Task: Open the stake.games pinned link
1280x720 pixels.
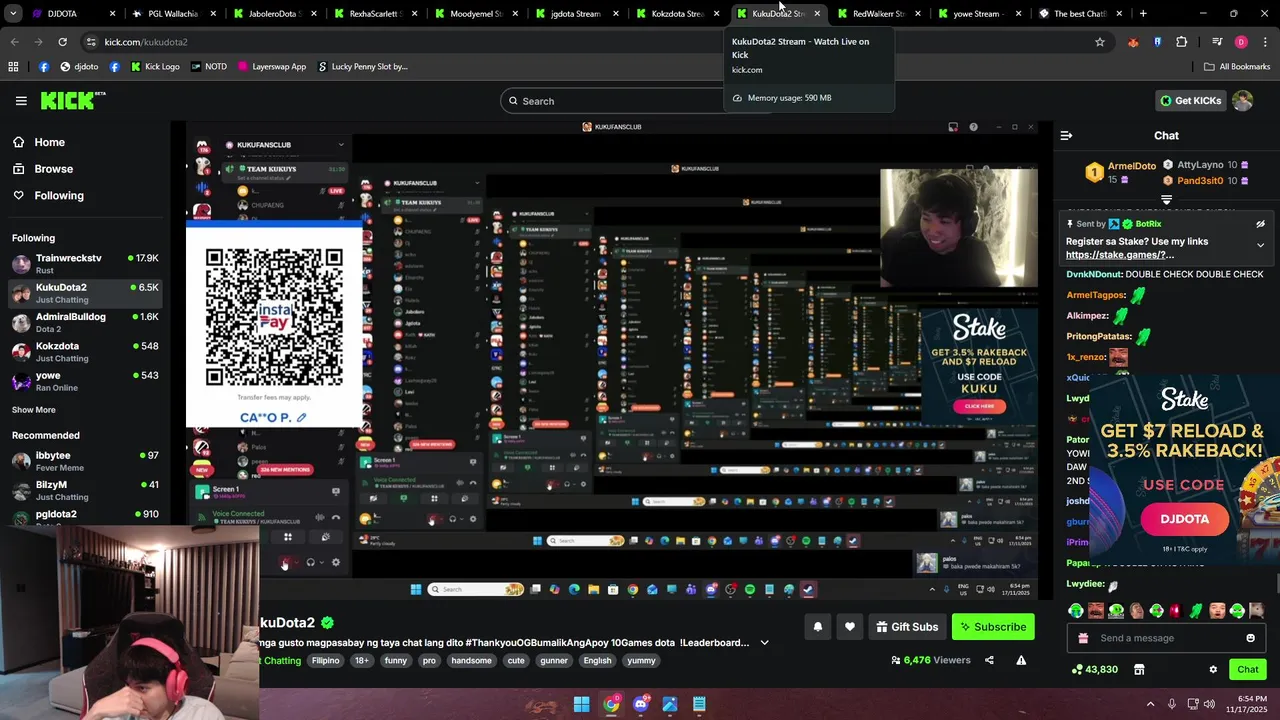Action: click(1119, 255)
